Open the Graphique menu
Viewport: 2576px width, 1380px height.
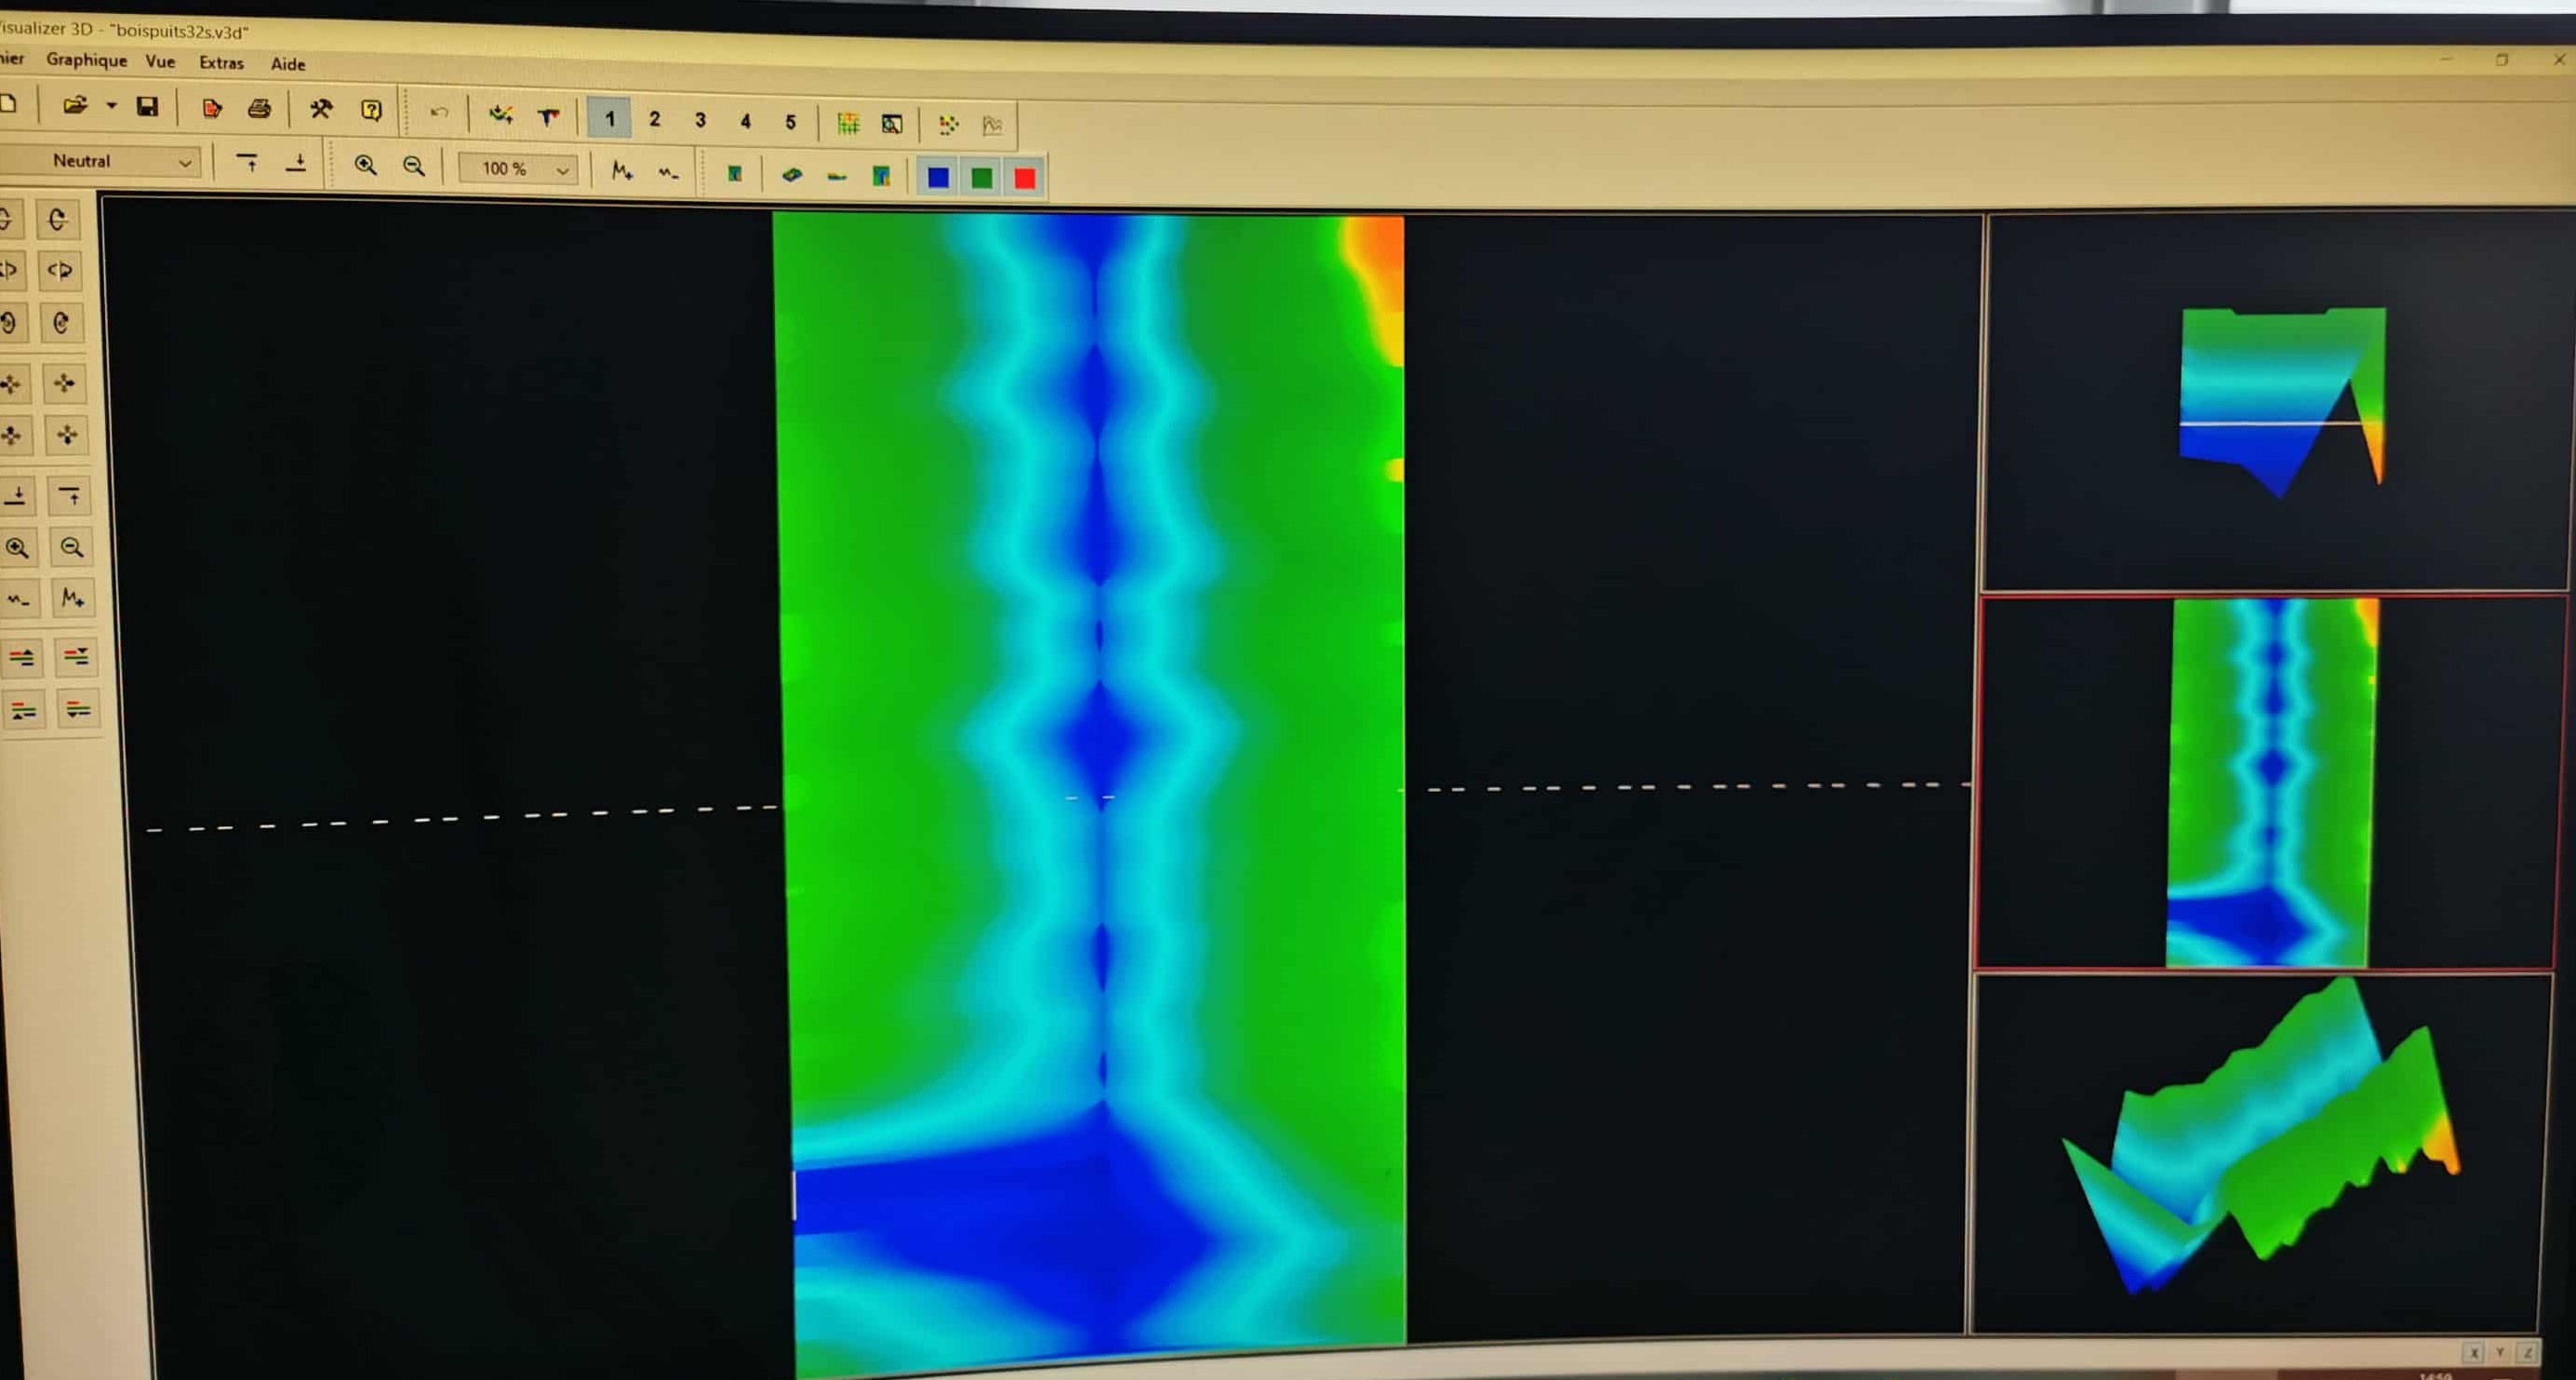(86, 60)
